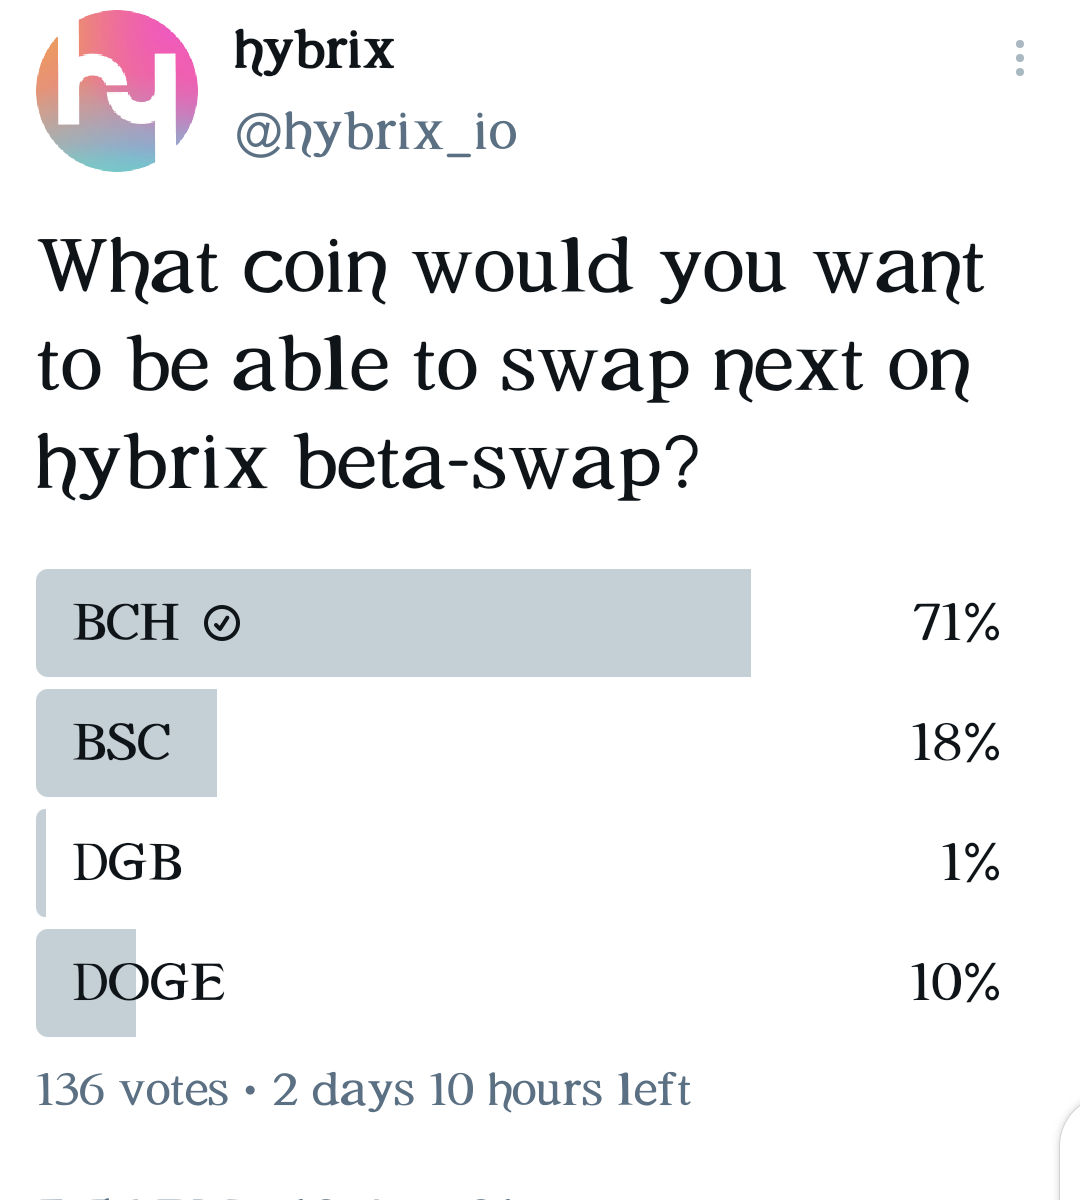Click the checkmark icon beside BCH
The height and width of the screenshot is (1200, 1080).
click(x=222, y=623)
